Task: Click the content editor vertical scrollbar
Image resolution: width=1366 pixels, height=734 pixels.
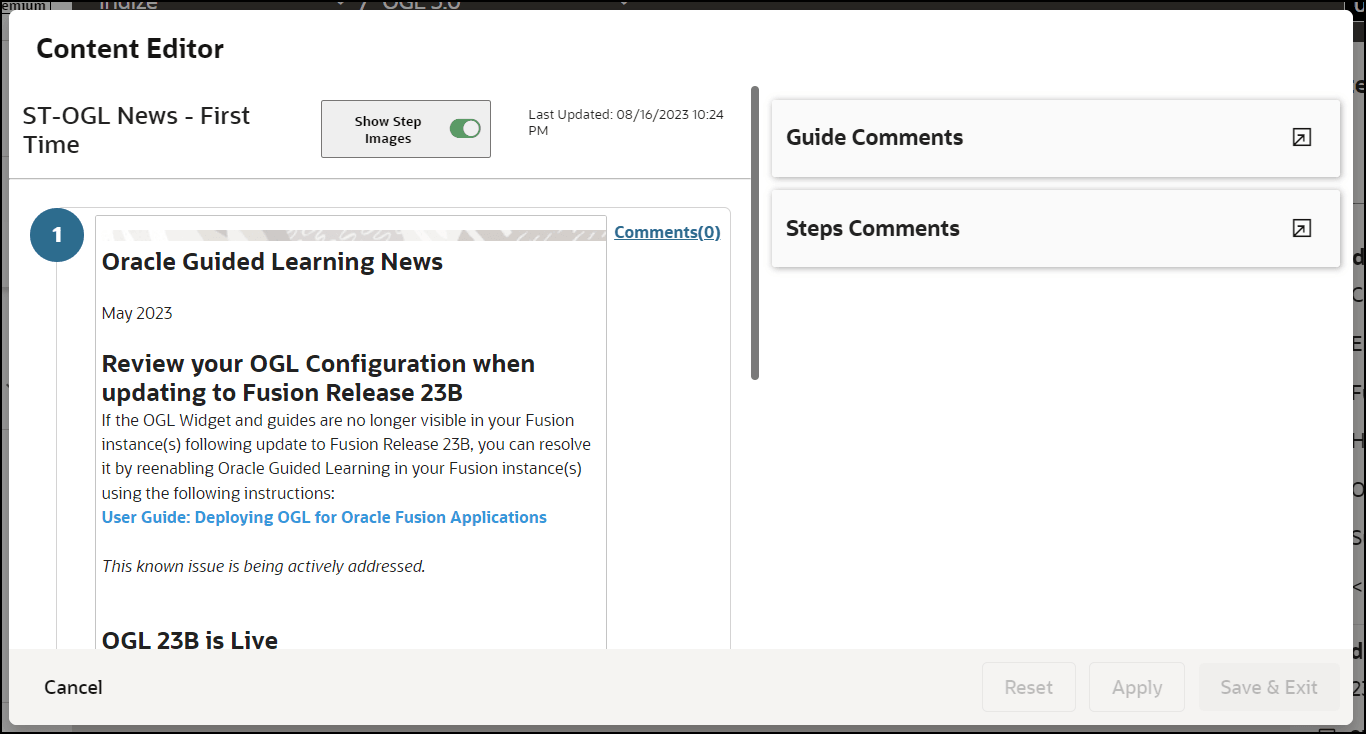Action: point(755,233)
